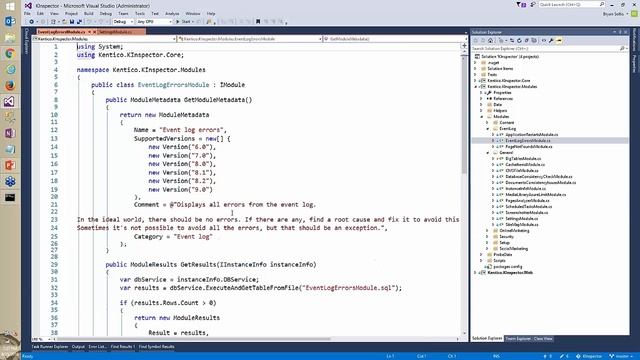Expand the Solution Items folder
Image resolution: width=640 pixels, height=360 pixels.
(x=475, y=69)
